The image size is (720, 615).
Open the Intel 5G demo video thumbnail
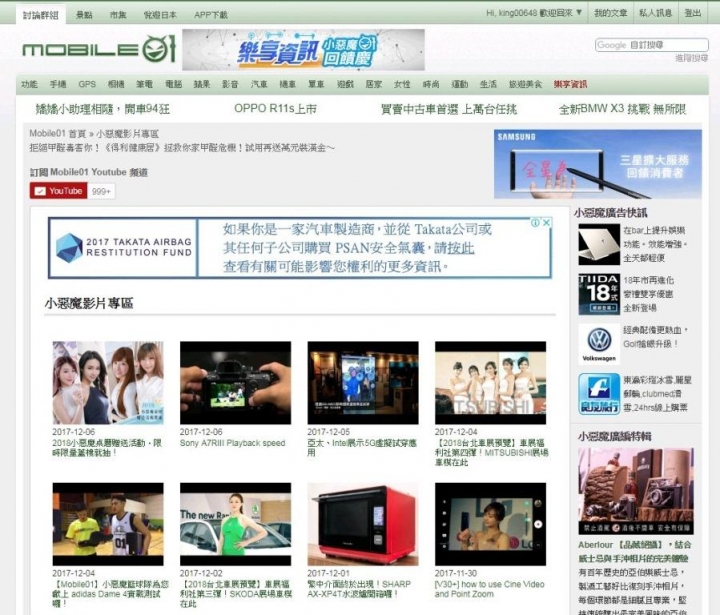[363, 383]
